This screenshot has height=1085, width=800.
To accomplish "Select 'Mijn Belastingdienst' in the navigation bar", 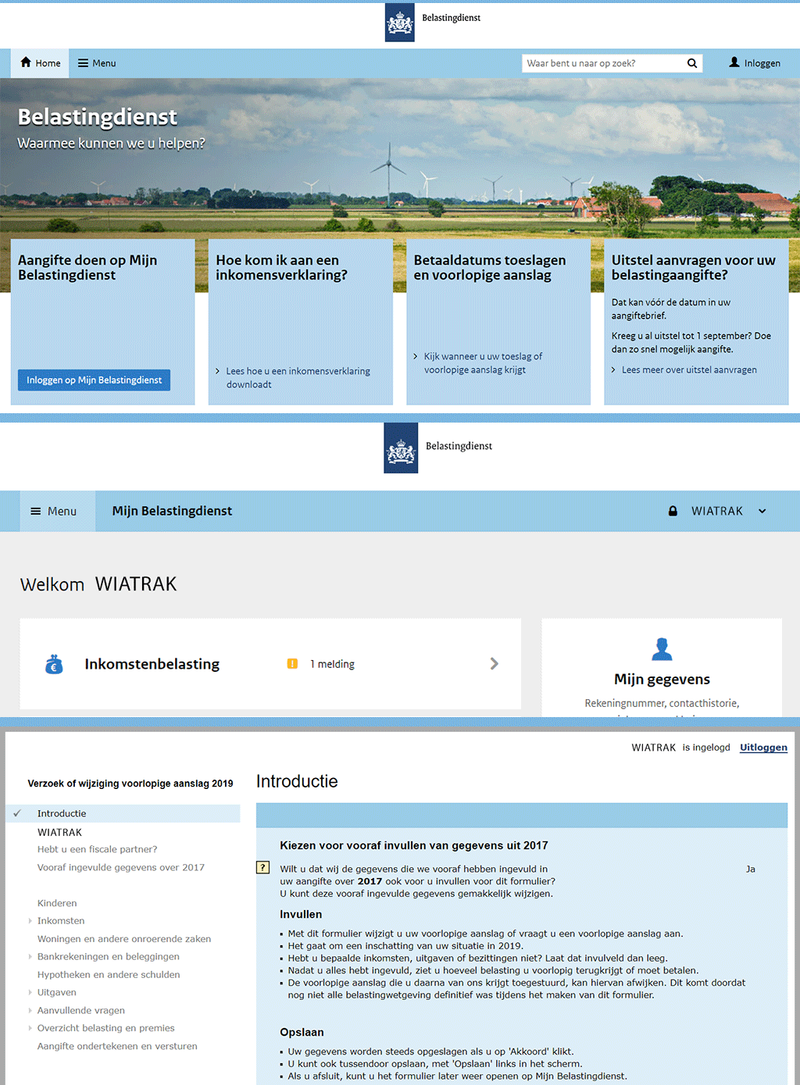I will click(x=171, y=510).
